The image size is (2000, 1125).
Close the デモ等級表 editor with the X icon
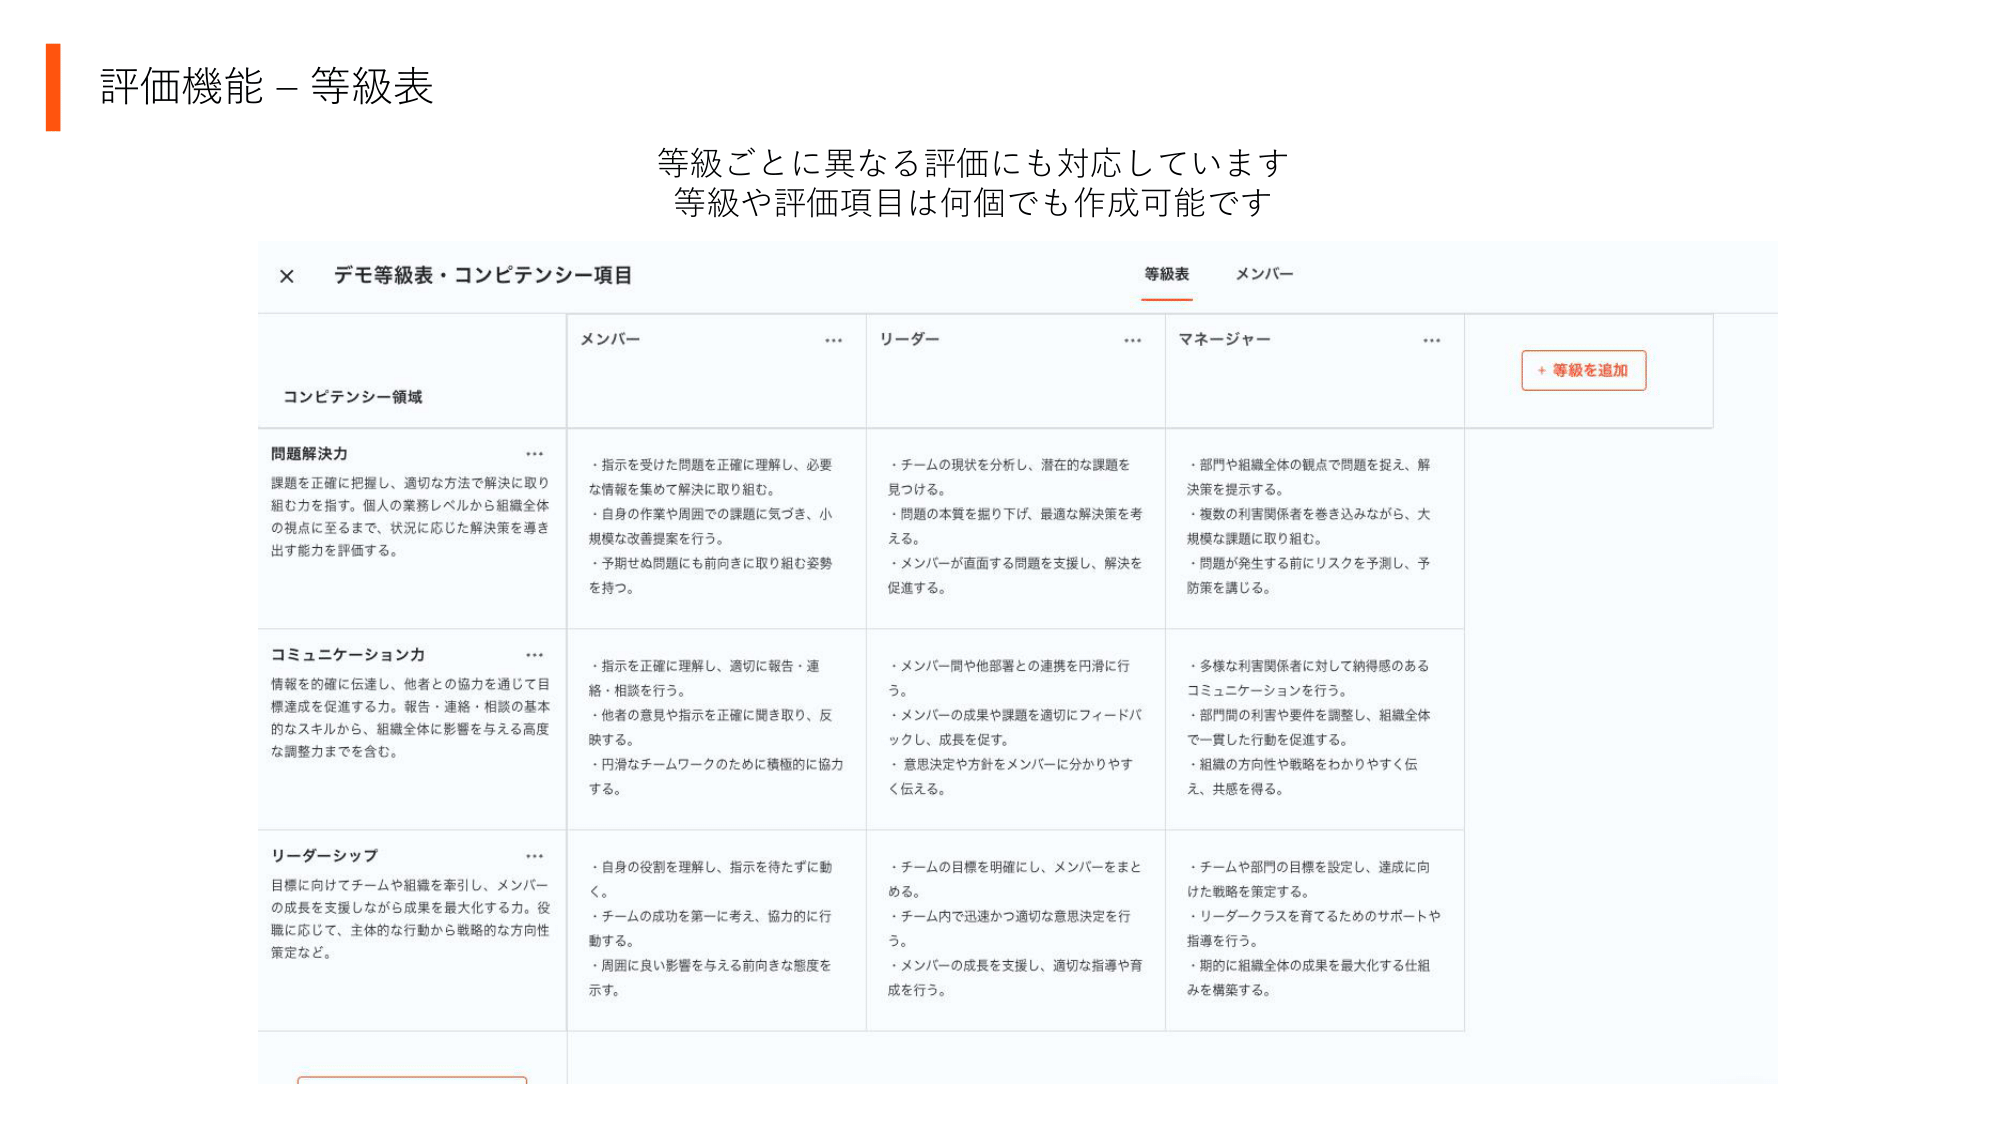pyautogui.click(x=287, y=277)
